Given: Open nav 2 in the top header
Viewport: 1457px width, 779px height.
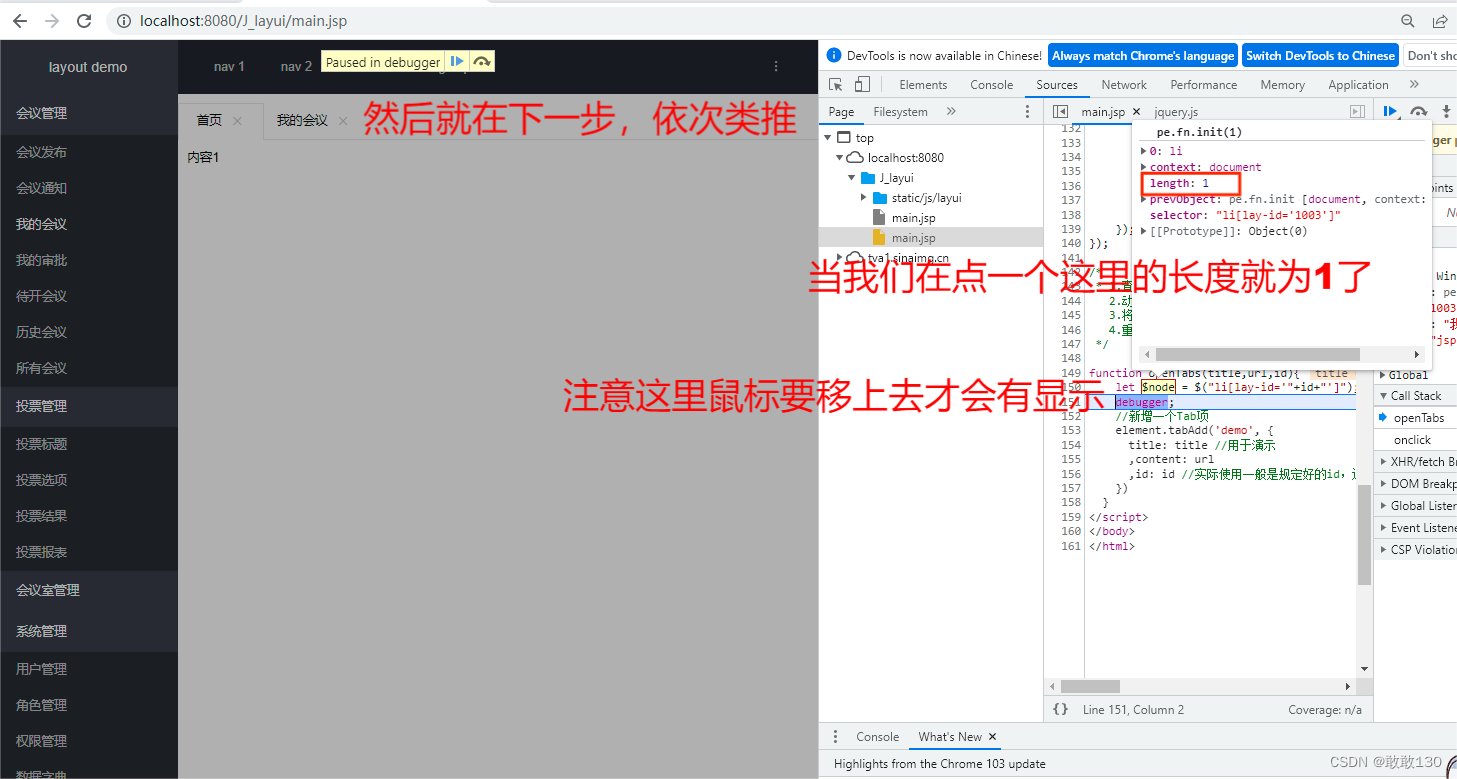Looking at the screenshot, I should (296, 66).
